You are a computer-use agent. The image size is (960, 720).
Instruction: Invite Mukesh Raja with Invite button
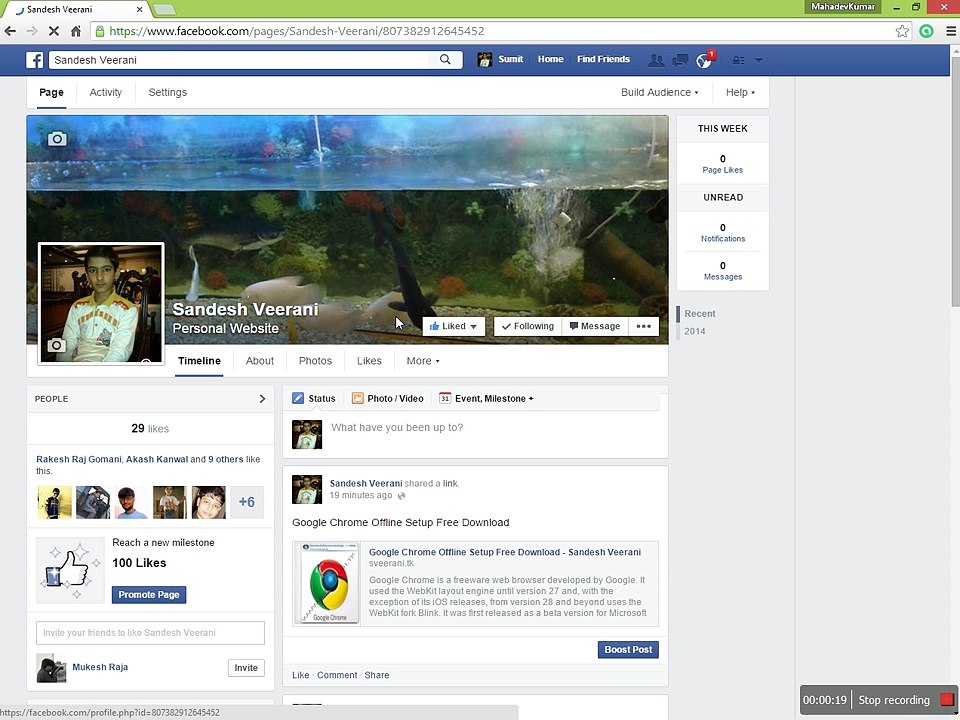pos(246,667)
